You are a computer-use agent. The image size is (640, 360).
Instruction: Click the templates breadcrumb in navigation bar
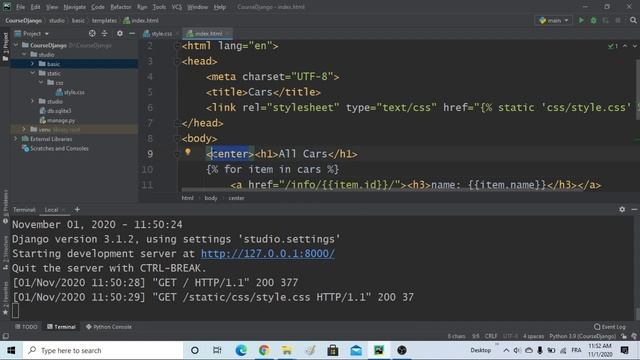[104, 20]
